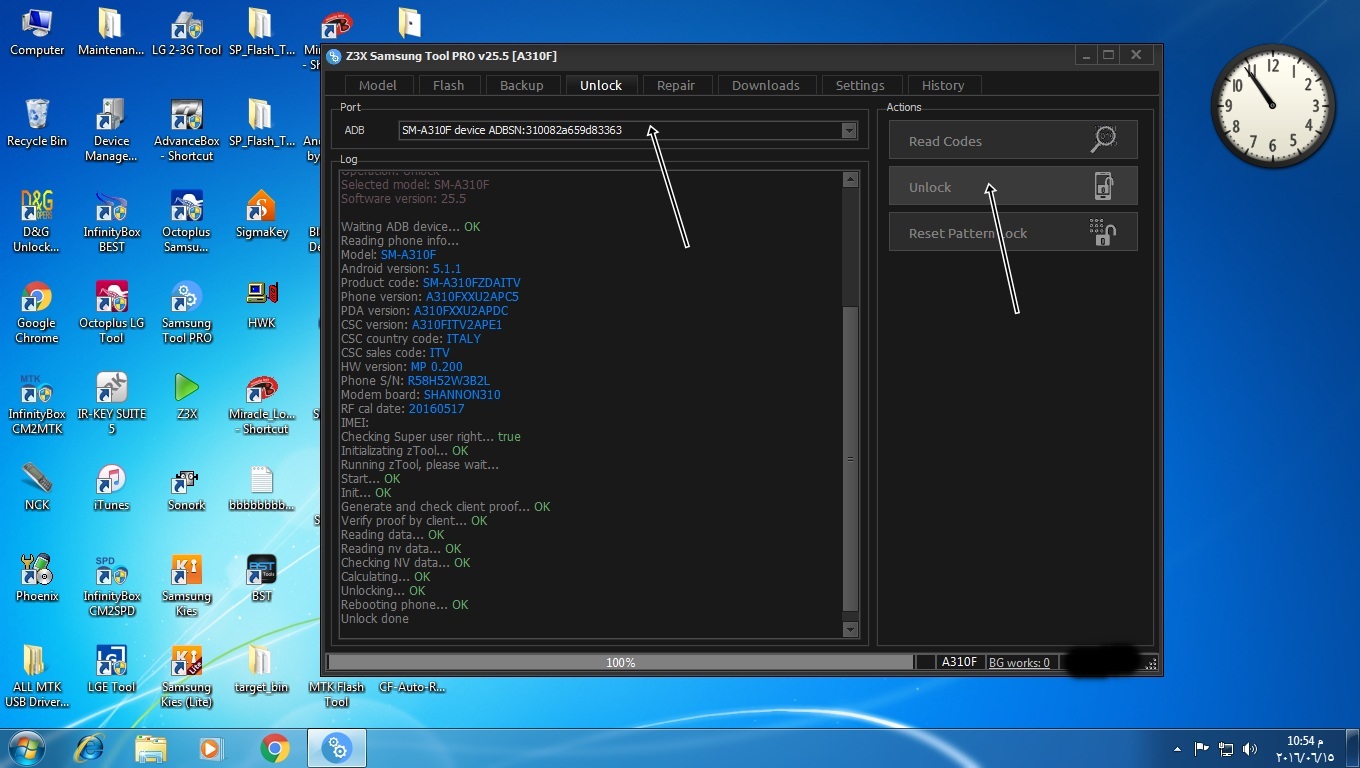Open Windows Media Player taskbar icon
Viewport: 1360px width, 768px height.
click(x=211, y=748)
